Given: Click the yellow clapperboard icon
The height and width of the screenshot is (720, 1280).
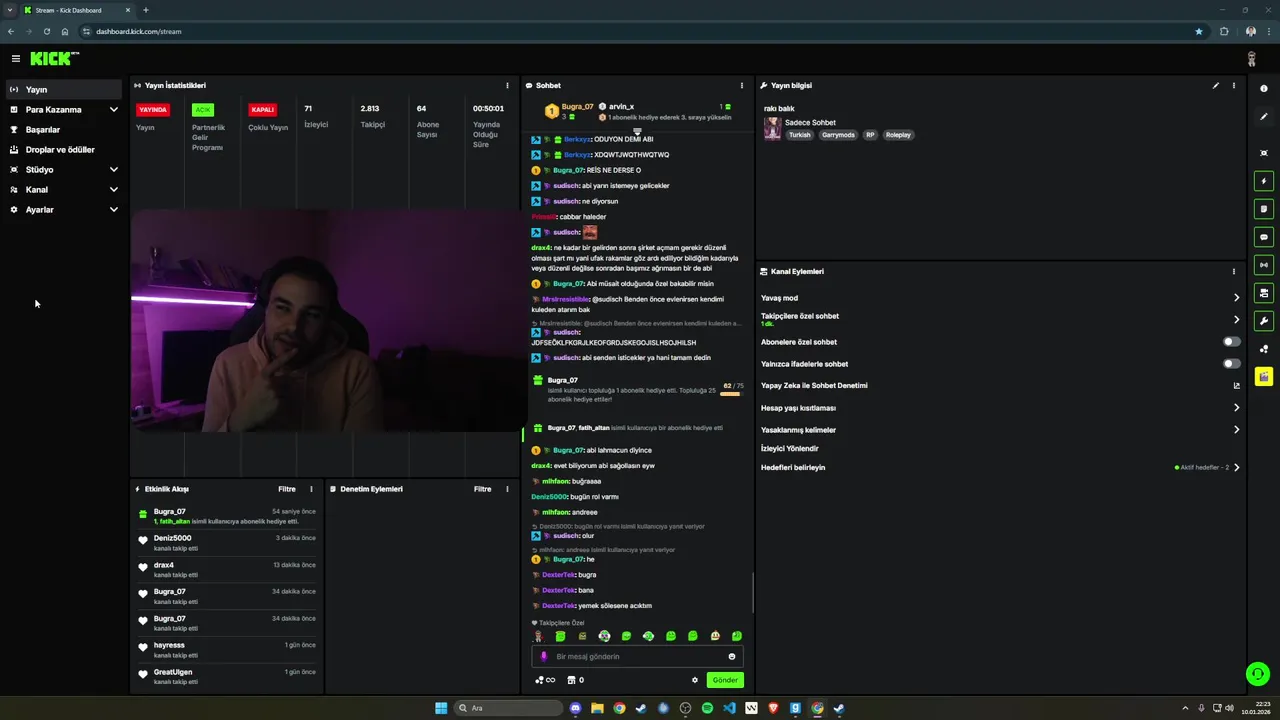Looking at the screenshot, I should click(x=1264, y=377).
